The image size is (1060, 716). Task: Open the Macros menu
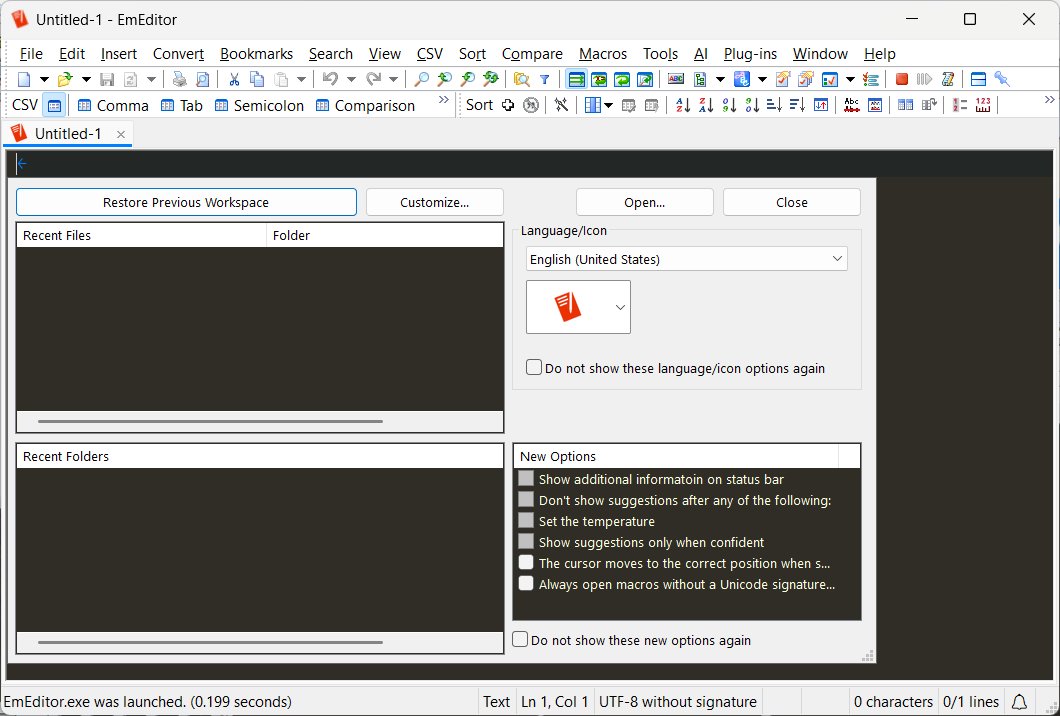pos(602,54)
